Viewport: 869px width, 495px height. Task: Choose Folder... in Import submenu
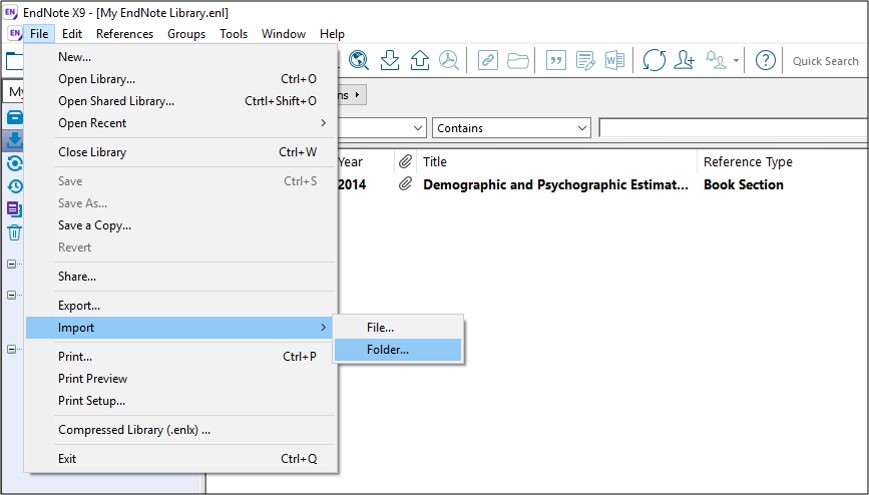(398, 350)
